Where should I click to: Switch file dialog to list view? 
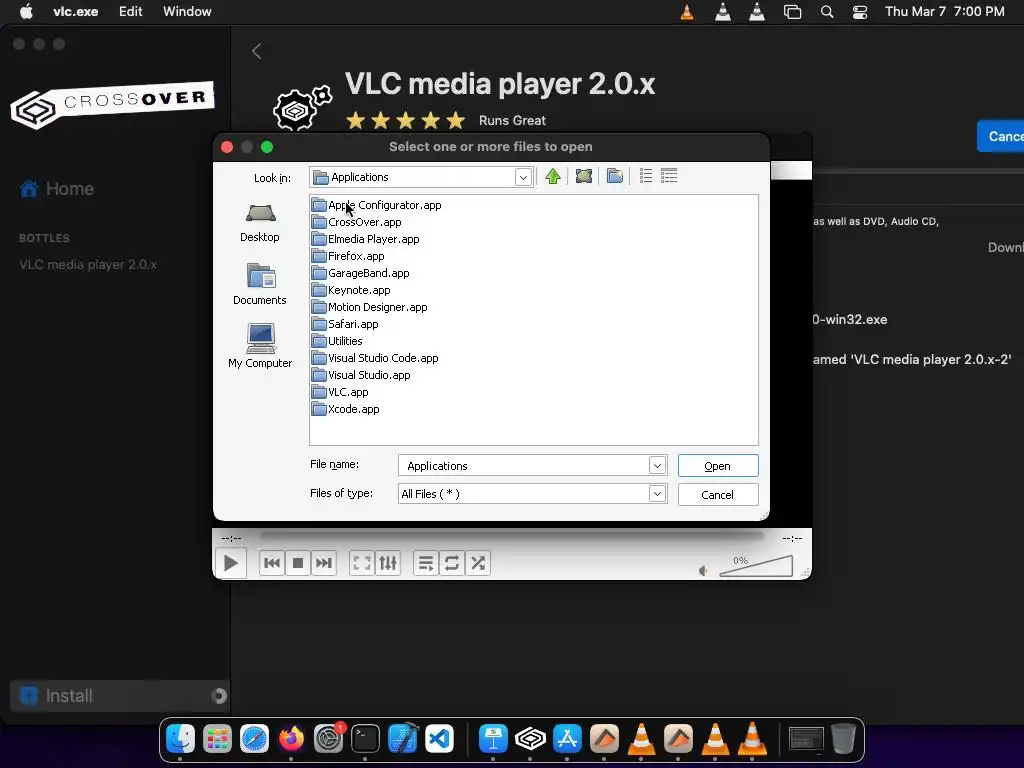(x=646, y=176)
